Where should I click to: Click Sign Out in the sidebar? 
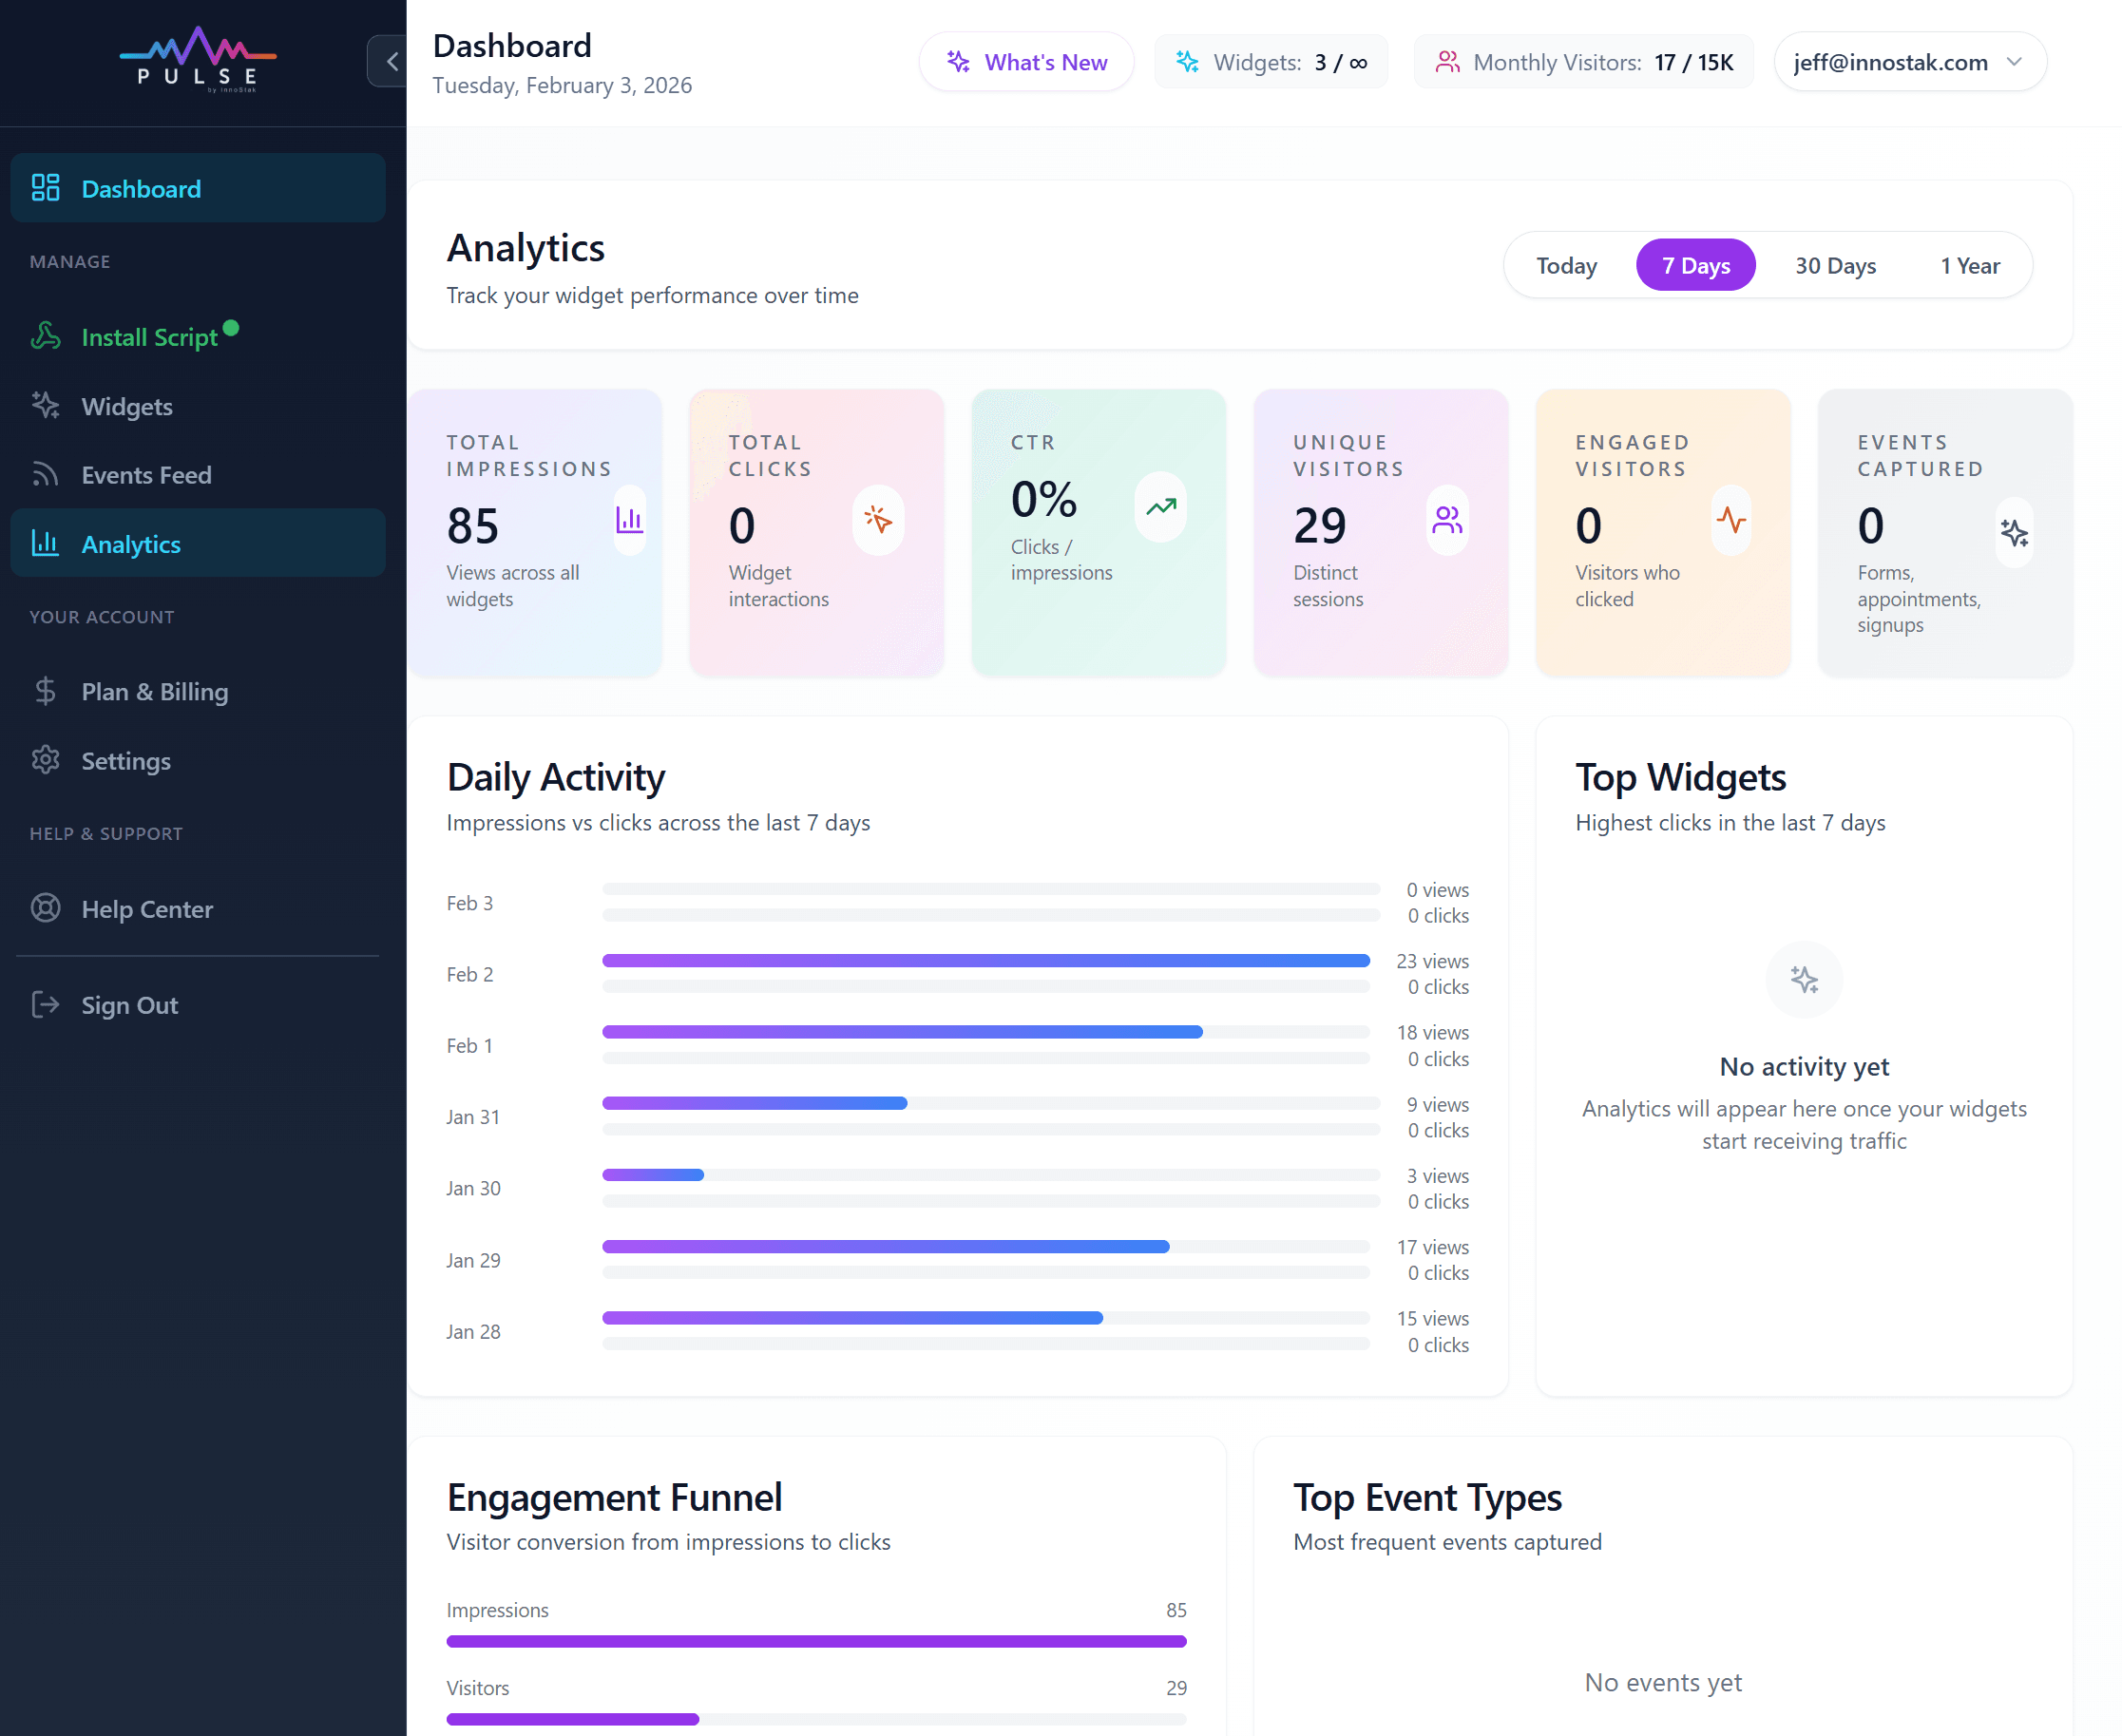point(129,1005)
